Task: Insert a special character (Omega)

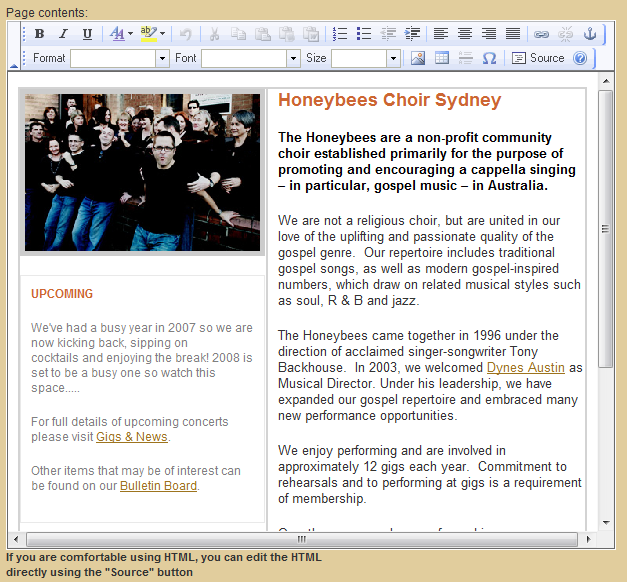Action: [489, 58]
